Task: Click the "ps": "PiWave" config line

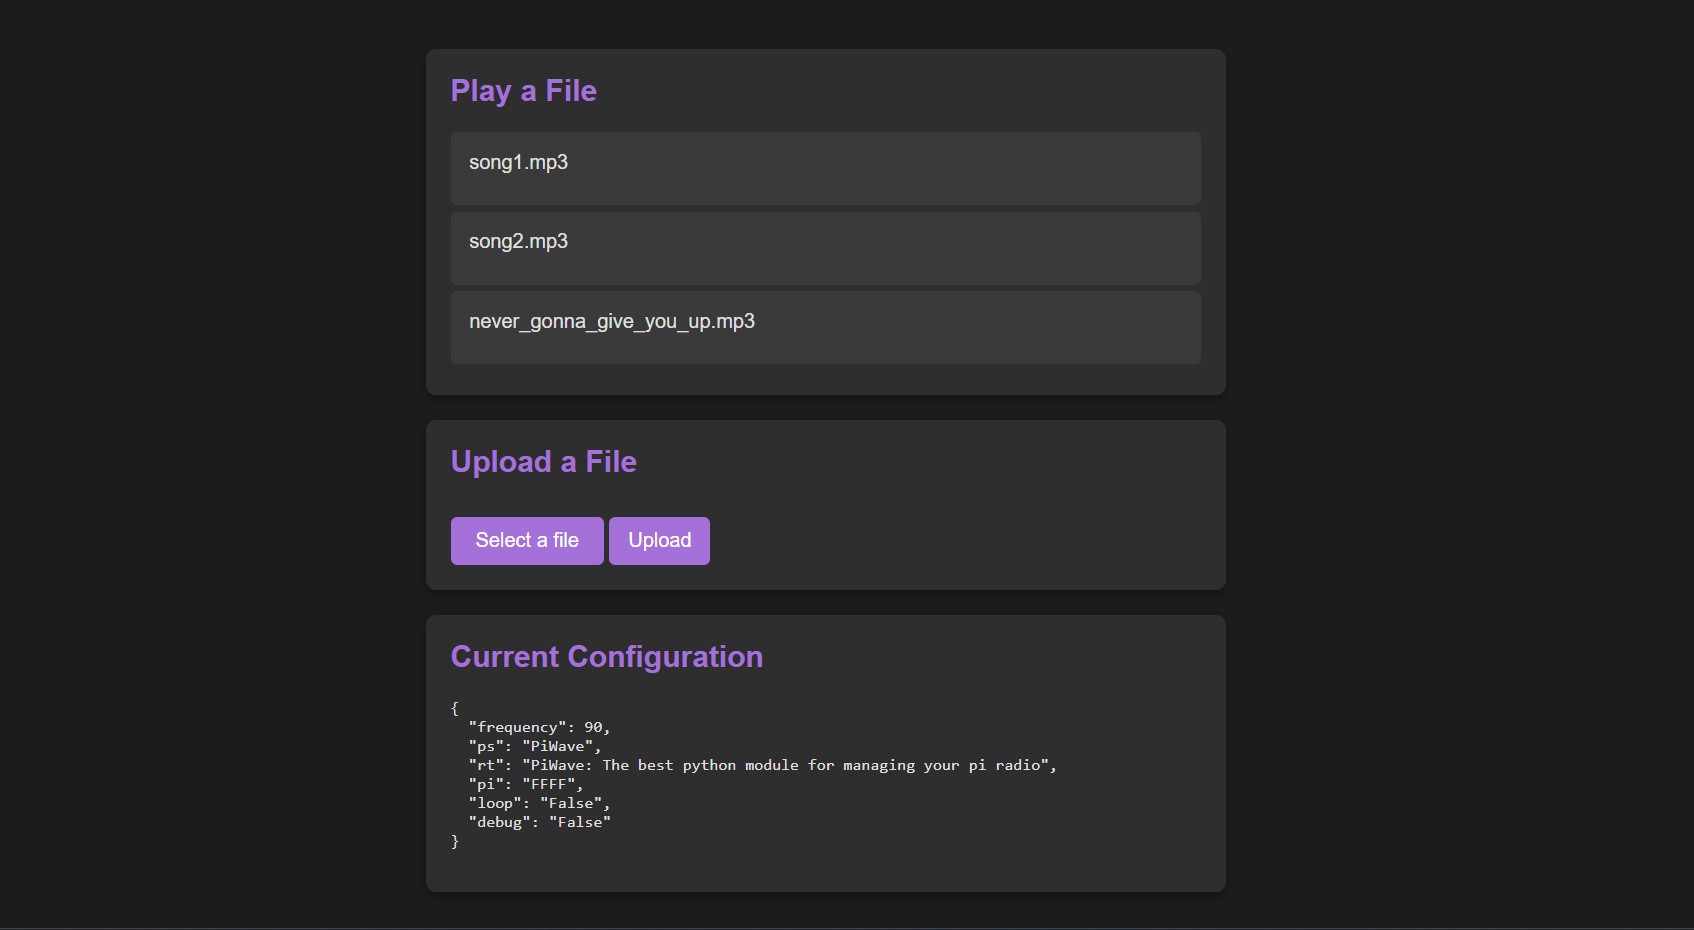Action: pyautogui.click(x=535, y=746)
